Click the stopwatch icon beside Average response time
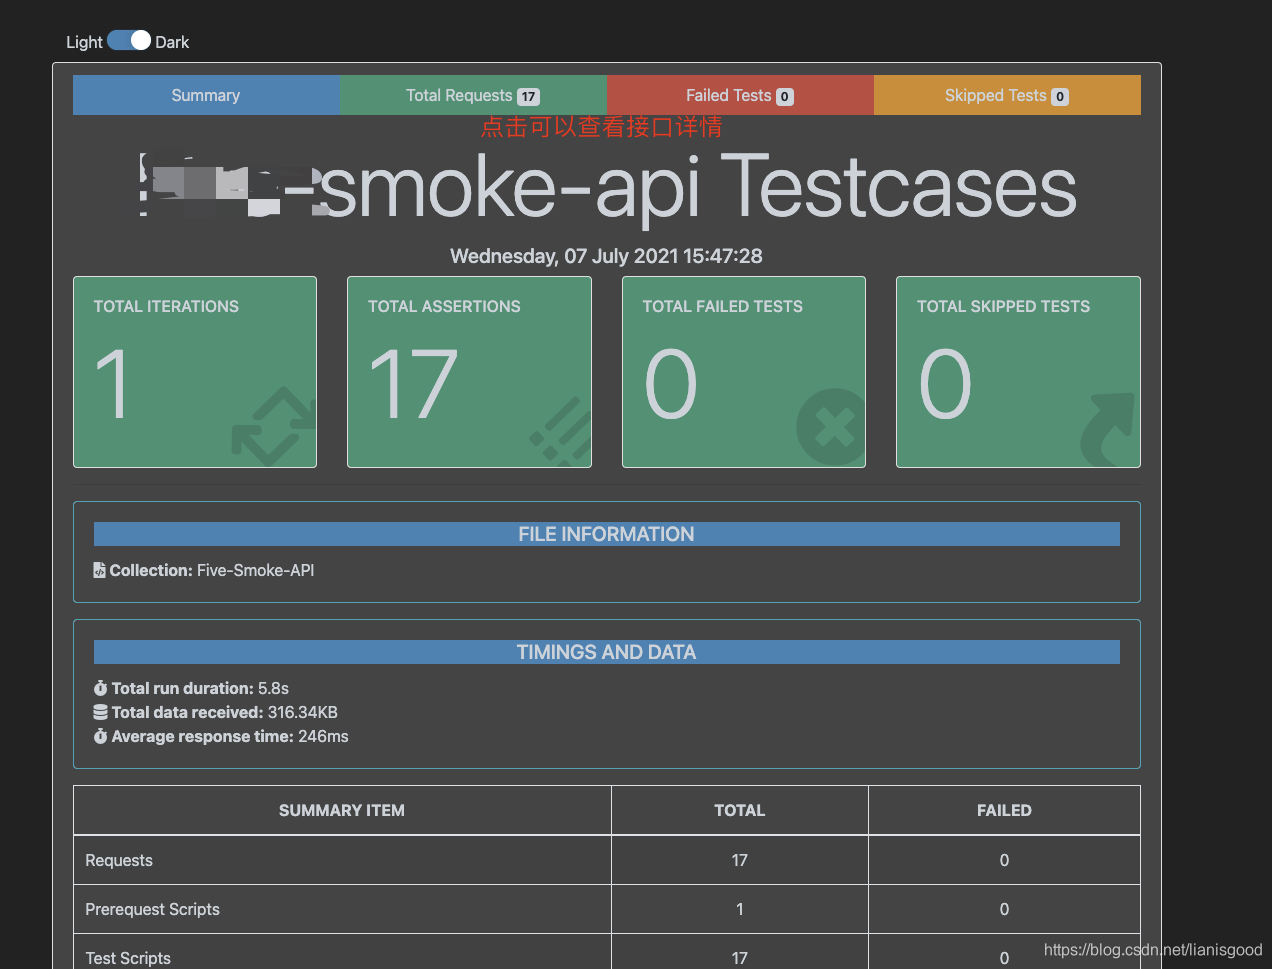This screenshot has width=1272, height=969. pos(100,736)
